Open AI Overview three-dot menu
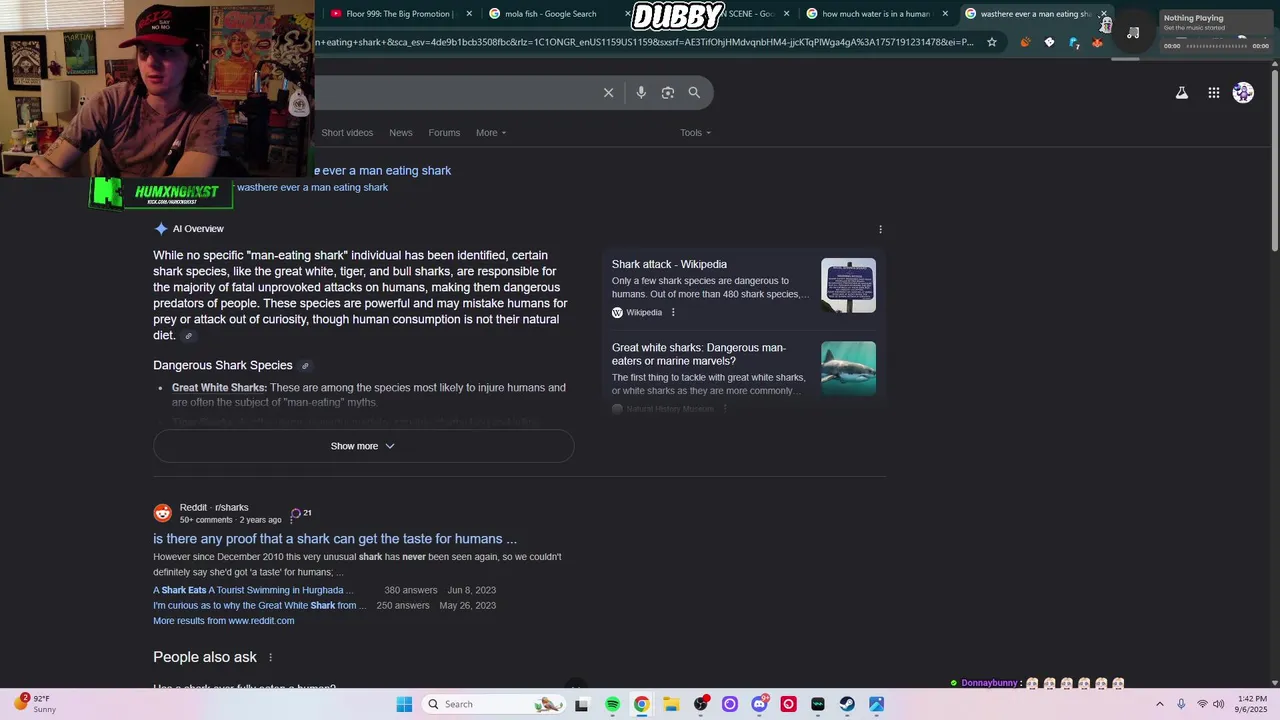The height and width of the screenshot is (720, 1280). click(x=880, y=229)
